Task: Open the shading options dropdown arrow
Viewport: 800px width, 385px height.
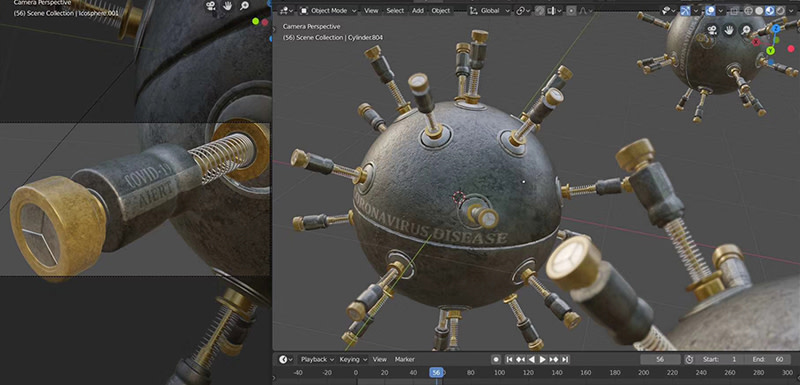Action: pyautogui.click(x=792, y=10)
